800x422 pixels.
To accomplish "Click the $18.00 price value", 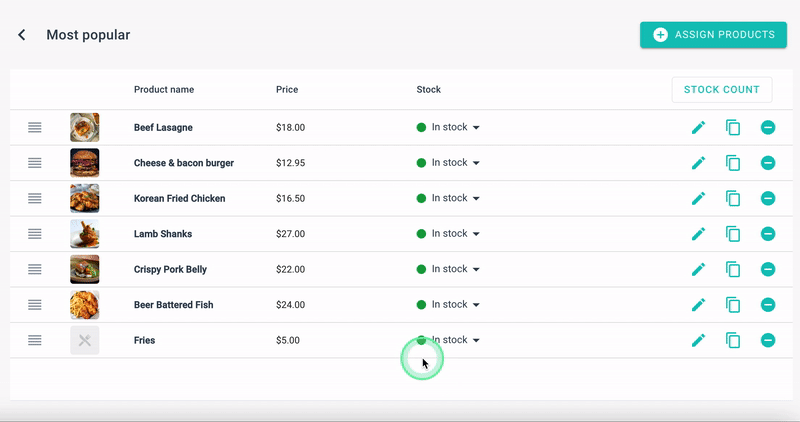I will point(290,128).
